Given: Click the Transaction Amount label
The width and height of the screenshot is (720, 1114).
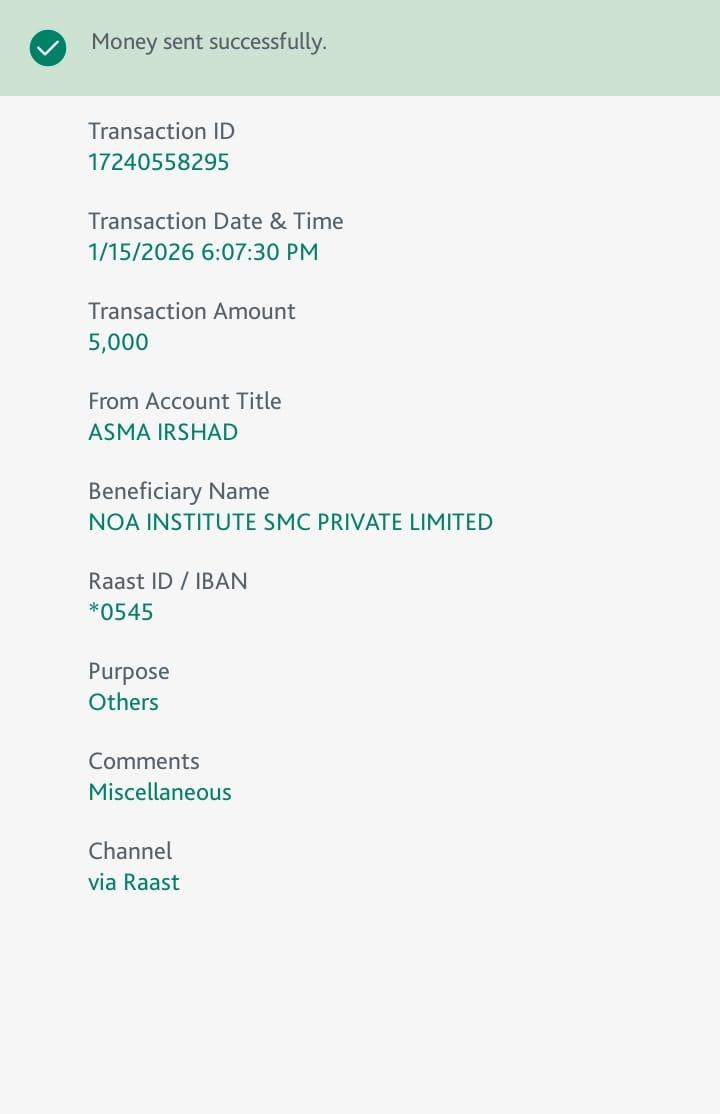Looking at the screenshot, I should click(x=191, y=311).
